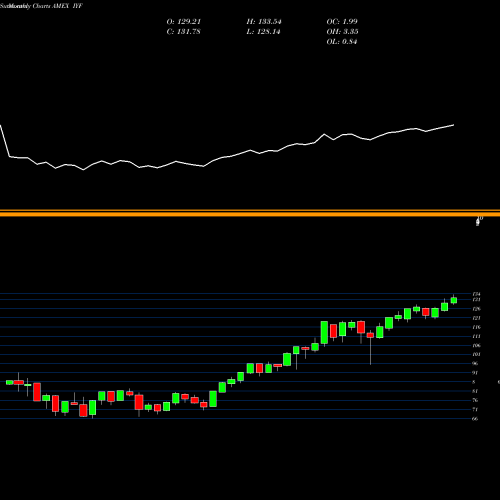Click the close price value C: 131.78

tap(183, 32)
